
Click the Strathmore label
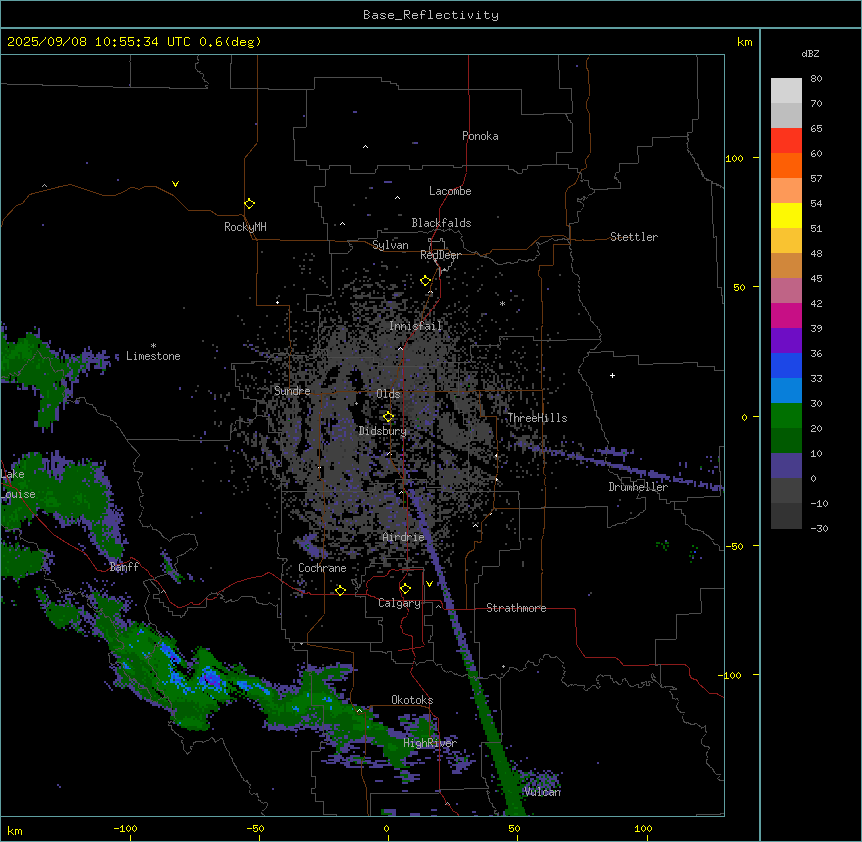coord(516,608)
